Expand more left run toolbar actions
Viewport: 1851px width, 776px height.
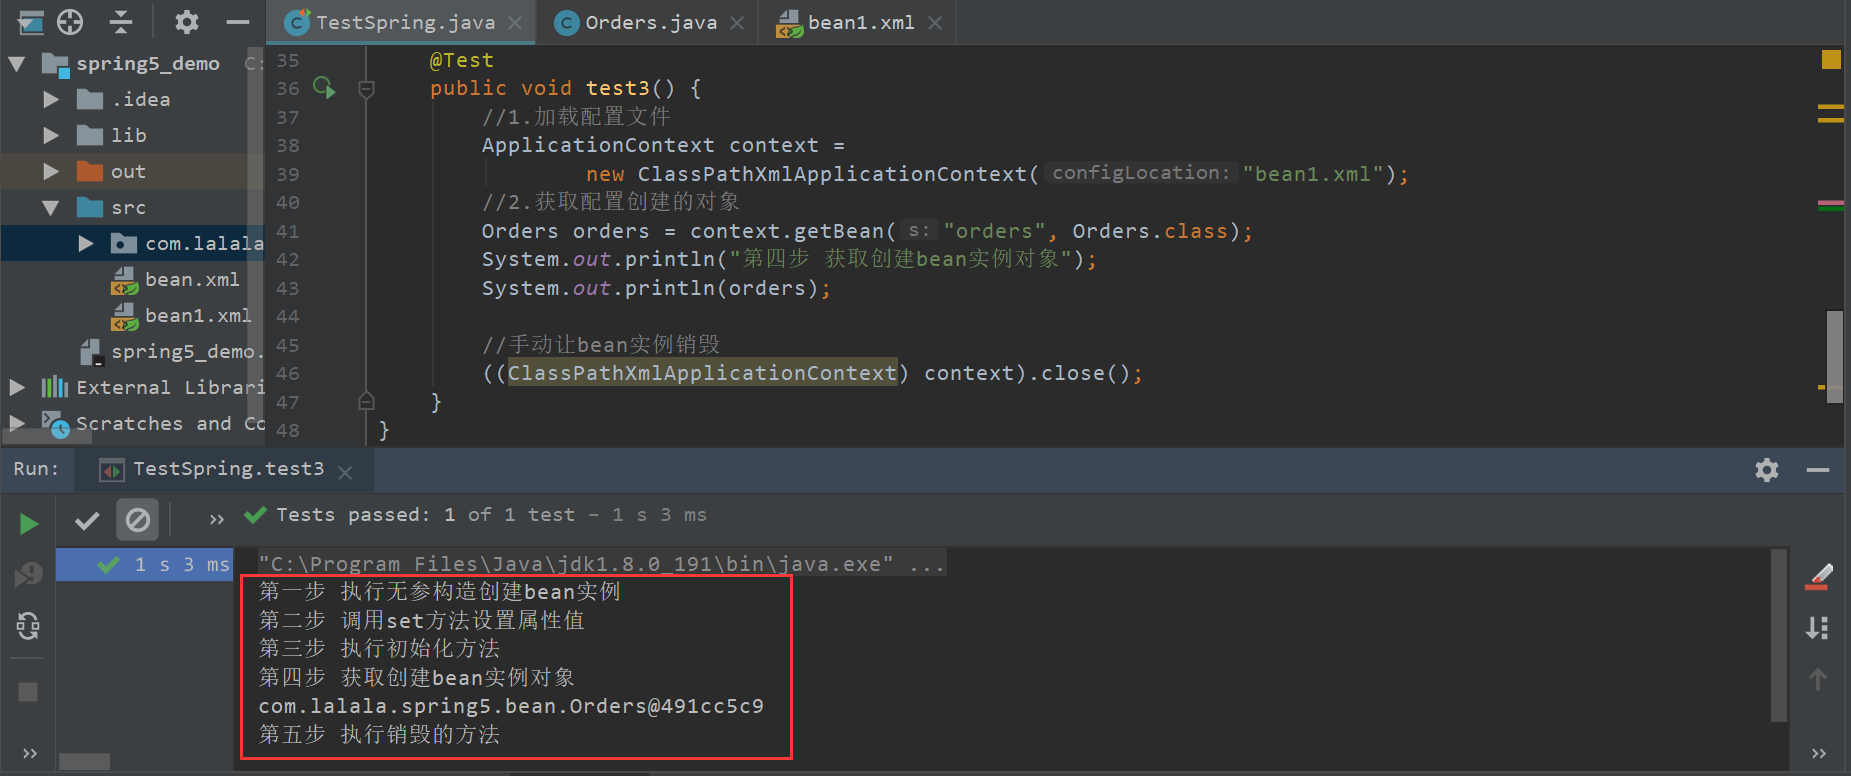click(x=29, y=753)
